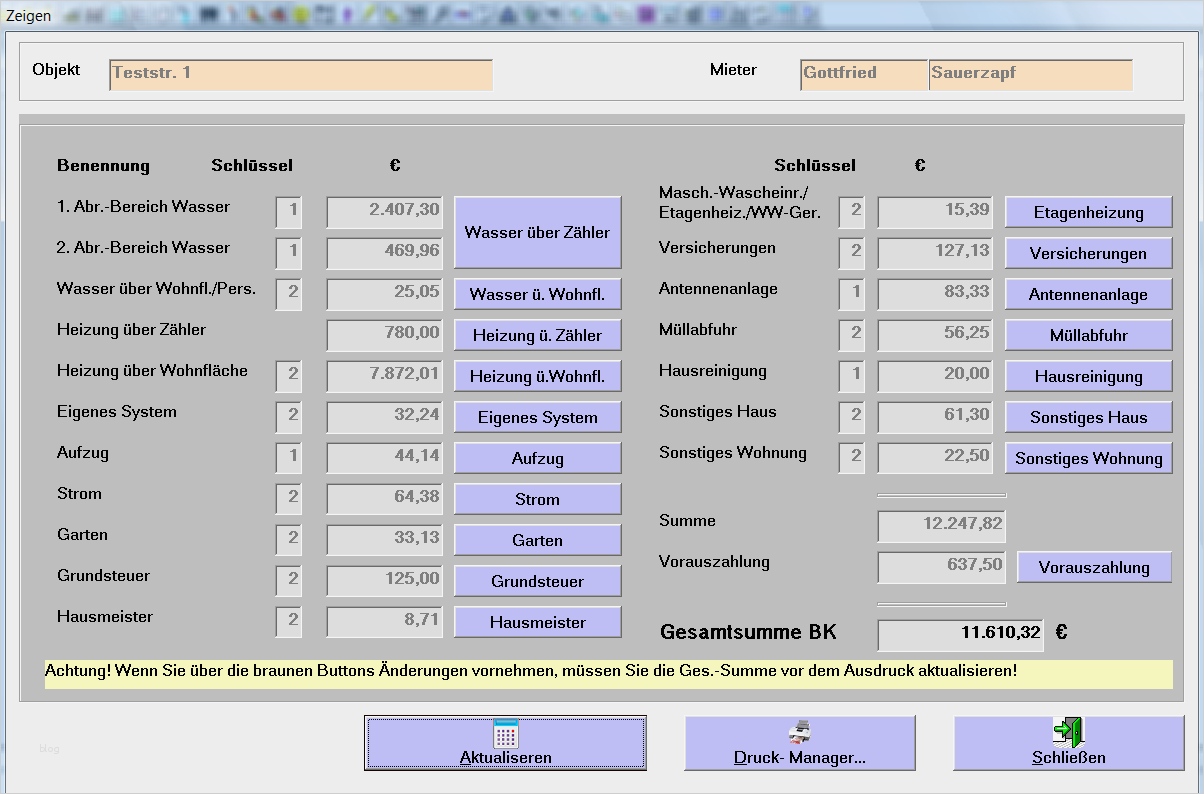Image resolution: width=1204 pixels, height=794 pixels.
Task: Click the Heizung ü.Wohnfl. button
Action: click(537, 376)
